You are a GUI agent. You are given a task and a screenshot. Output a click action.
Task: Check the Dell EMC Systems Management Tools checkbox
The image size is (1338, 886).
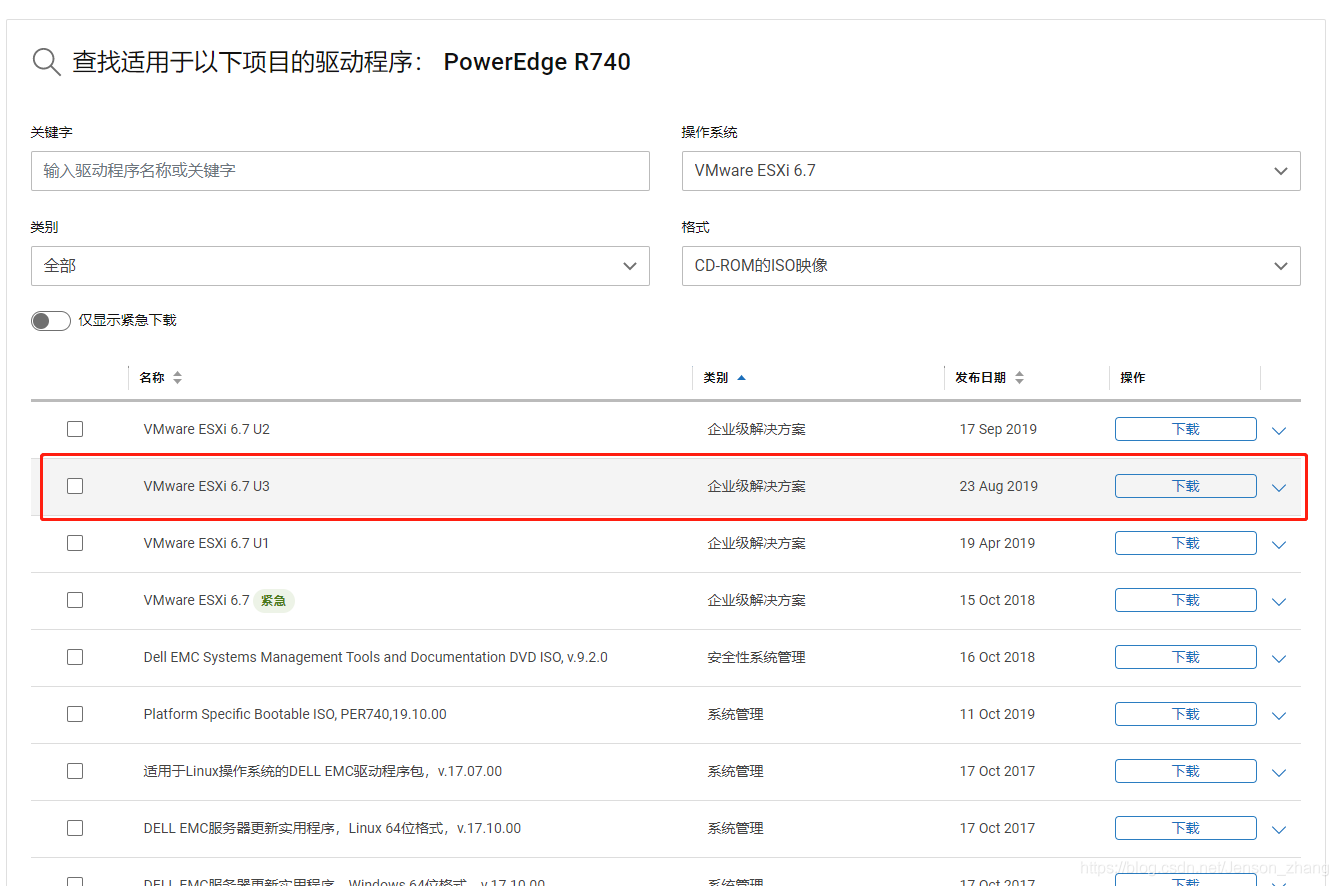point(75,657)
